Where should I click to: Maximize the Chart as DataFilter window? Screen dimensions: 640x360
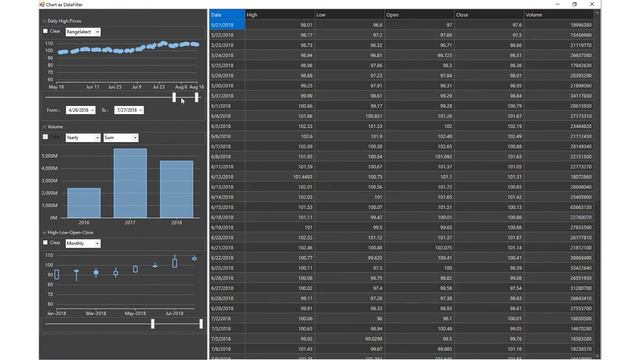coord(574,4)
